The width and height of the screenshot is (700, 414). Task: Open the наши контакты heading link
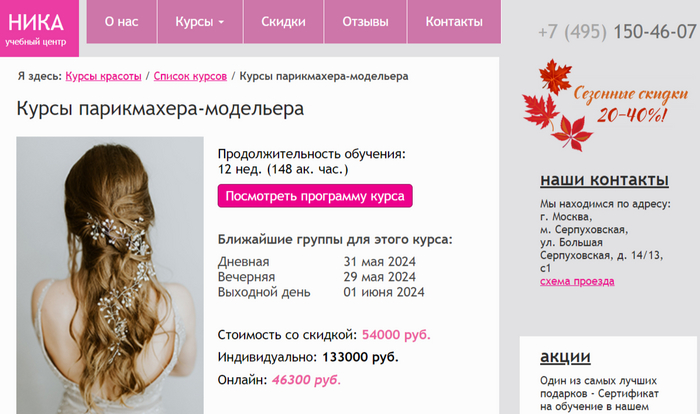pos(604,180)
